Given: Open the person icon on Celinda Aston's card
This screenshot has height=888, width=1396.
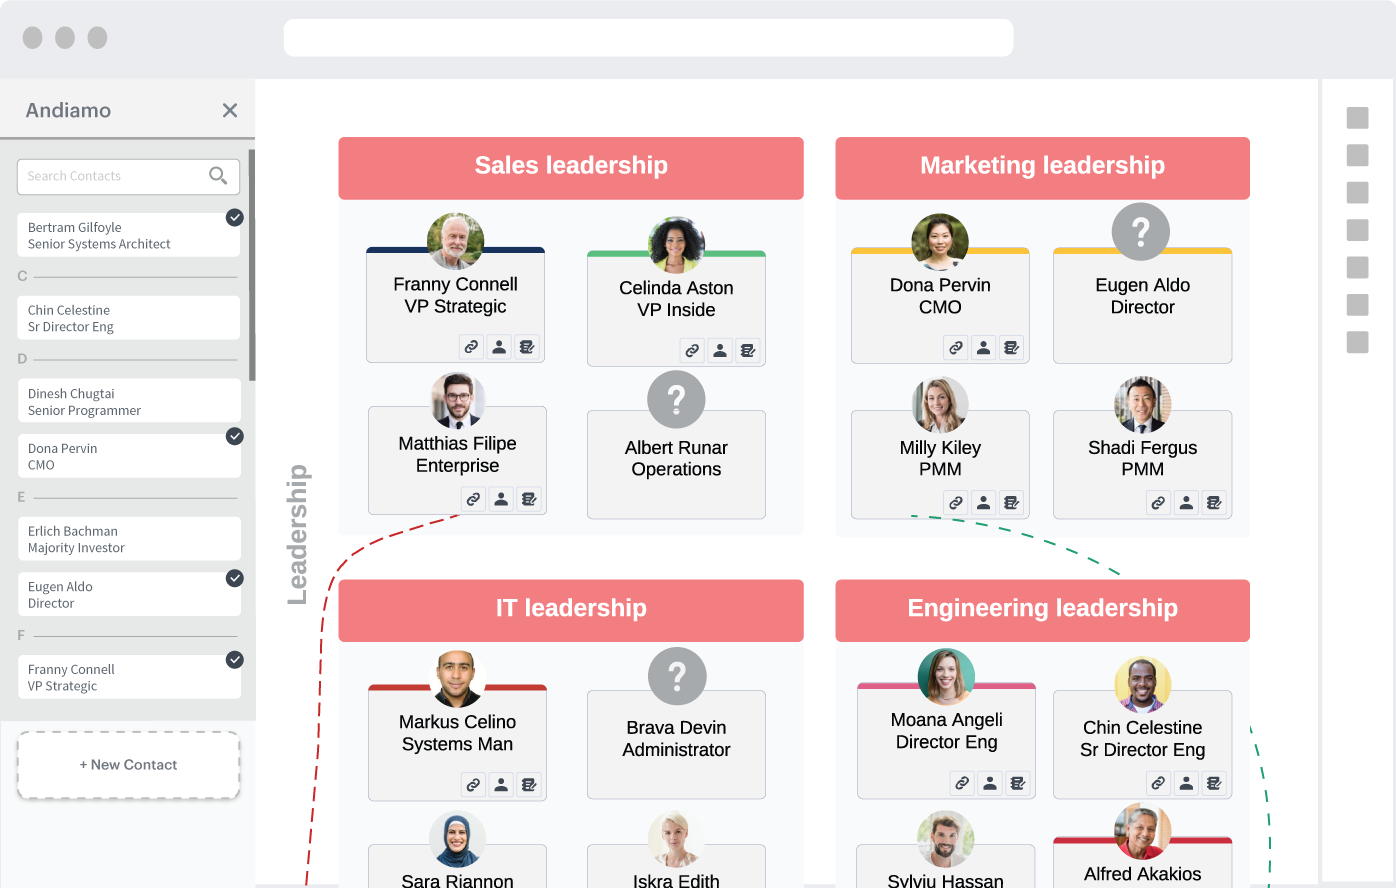Looking at the screenshot, I should click(720, 350).
